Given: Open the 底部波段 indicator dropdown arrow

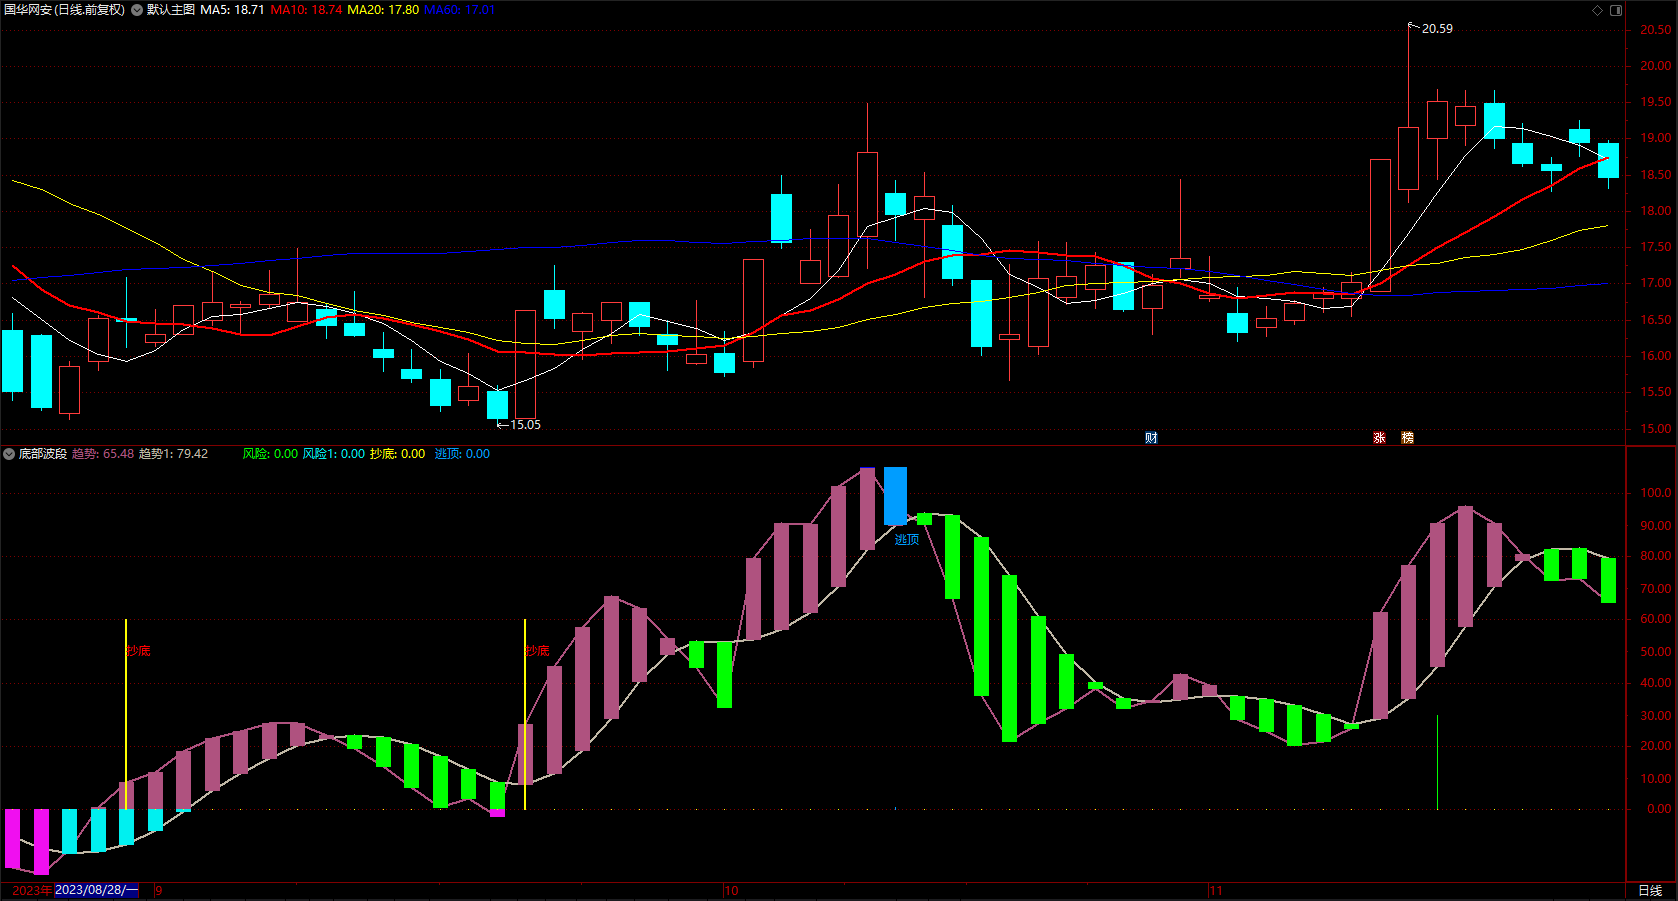Looking at the screenshot, I should click(x=9, y=454).
